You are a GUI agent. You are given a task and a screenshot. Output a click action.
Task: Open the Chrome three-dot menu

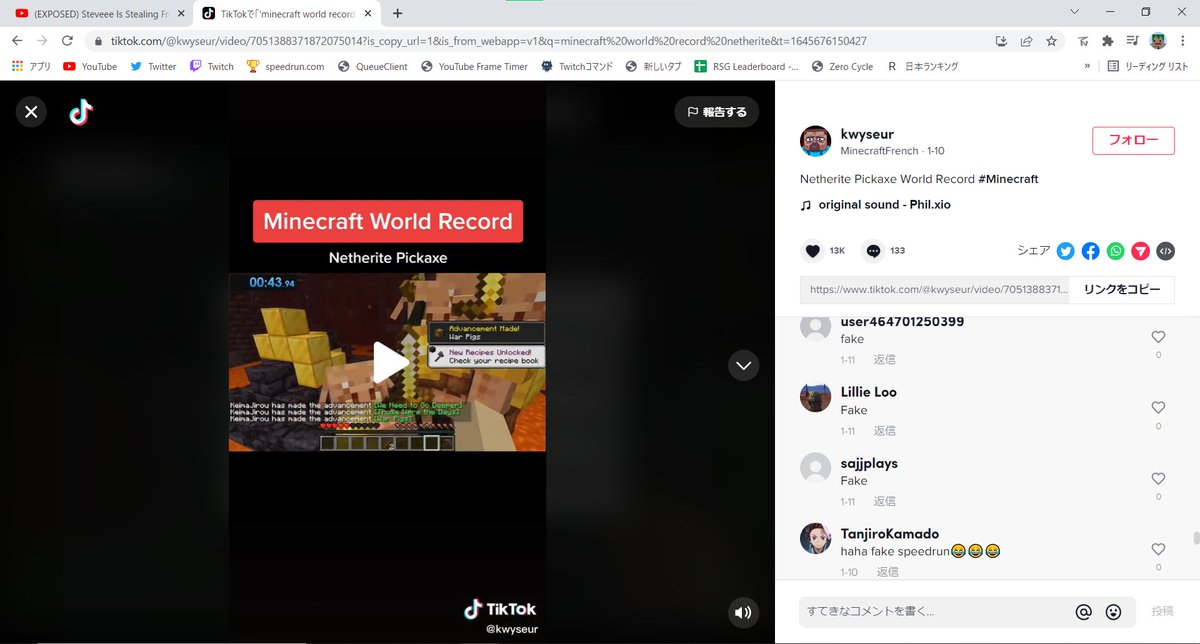tap(1183, 41)
